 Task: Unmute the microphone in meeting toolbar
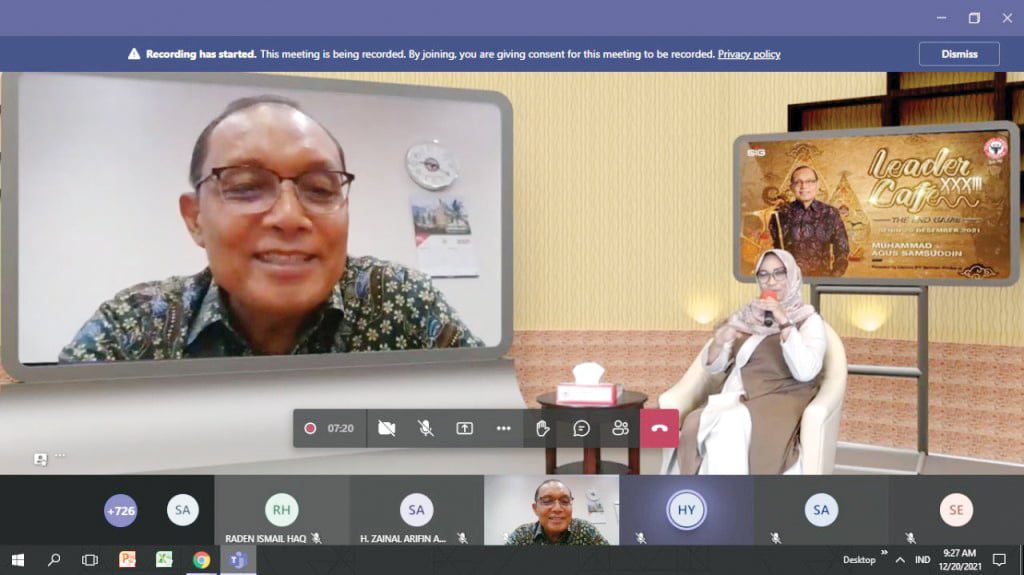pyautogui.click(x=426, y=428)
